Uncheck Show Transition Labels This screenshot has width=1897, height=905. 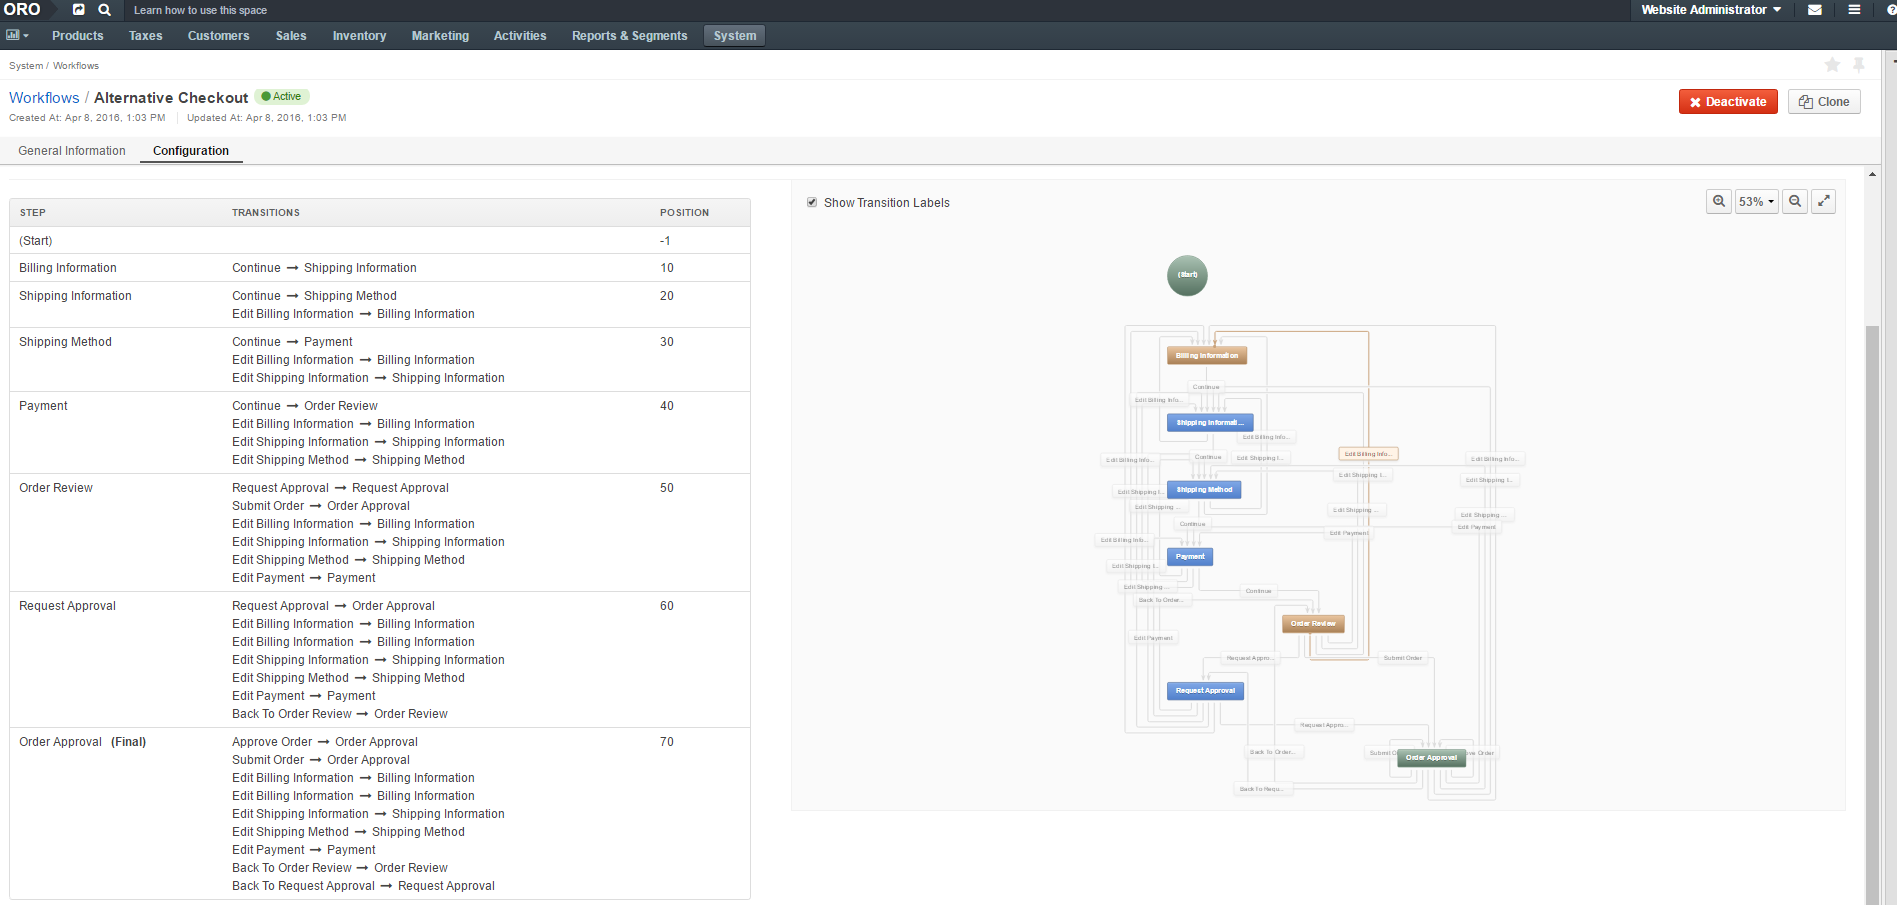click(812, 202)
